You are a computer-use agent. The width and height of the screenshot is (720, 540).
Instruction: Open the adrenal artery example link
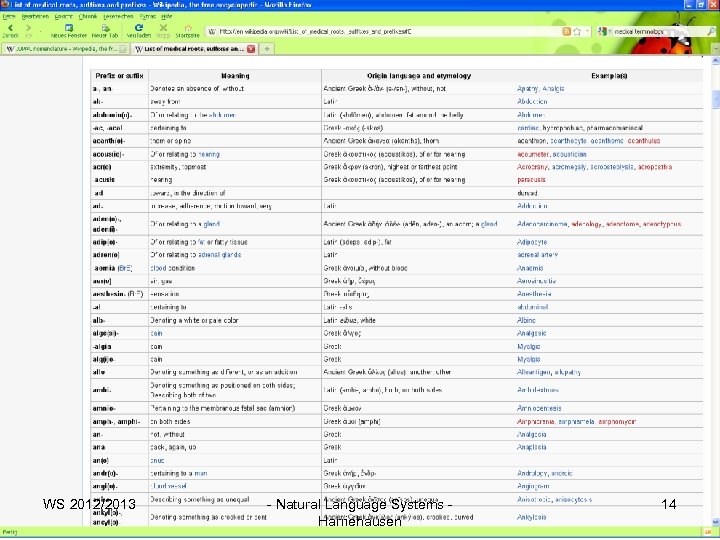click(x=538, y=255)
